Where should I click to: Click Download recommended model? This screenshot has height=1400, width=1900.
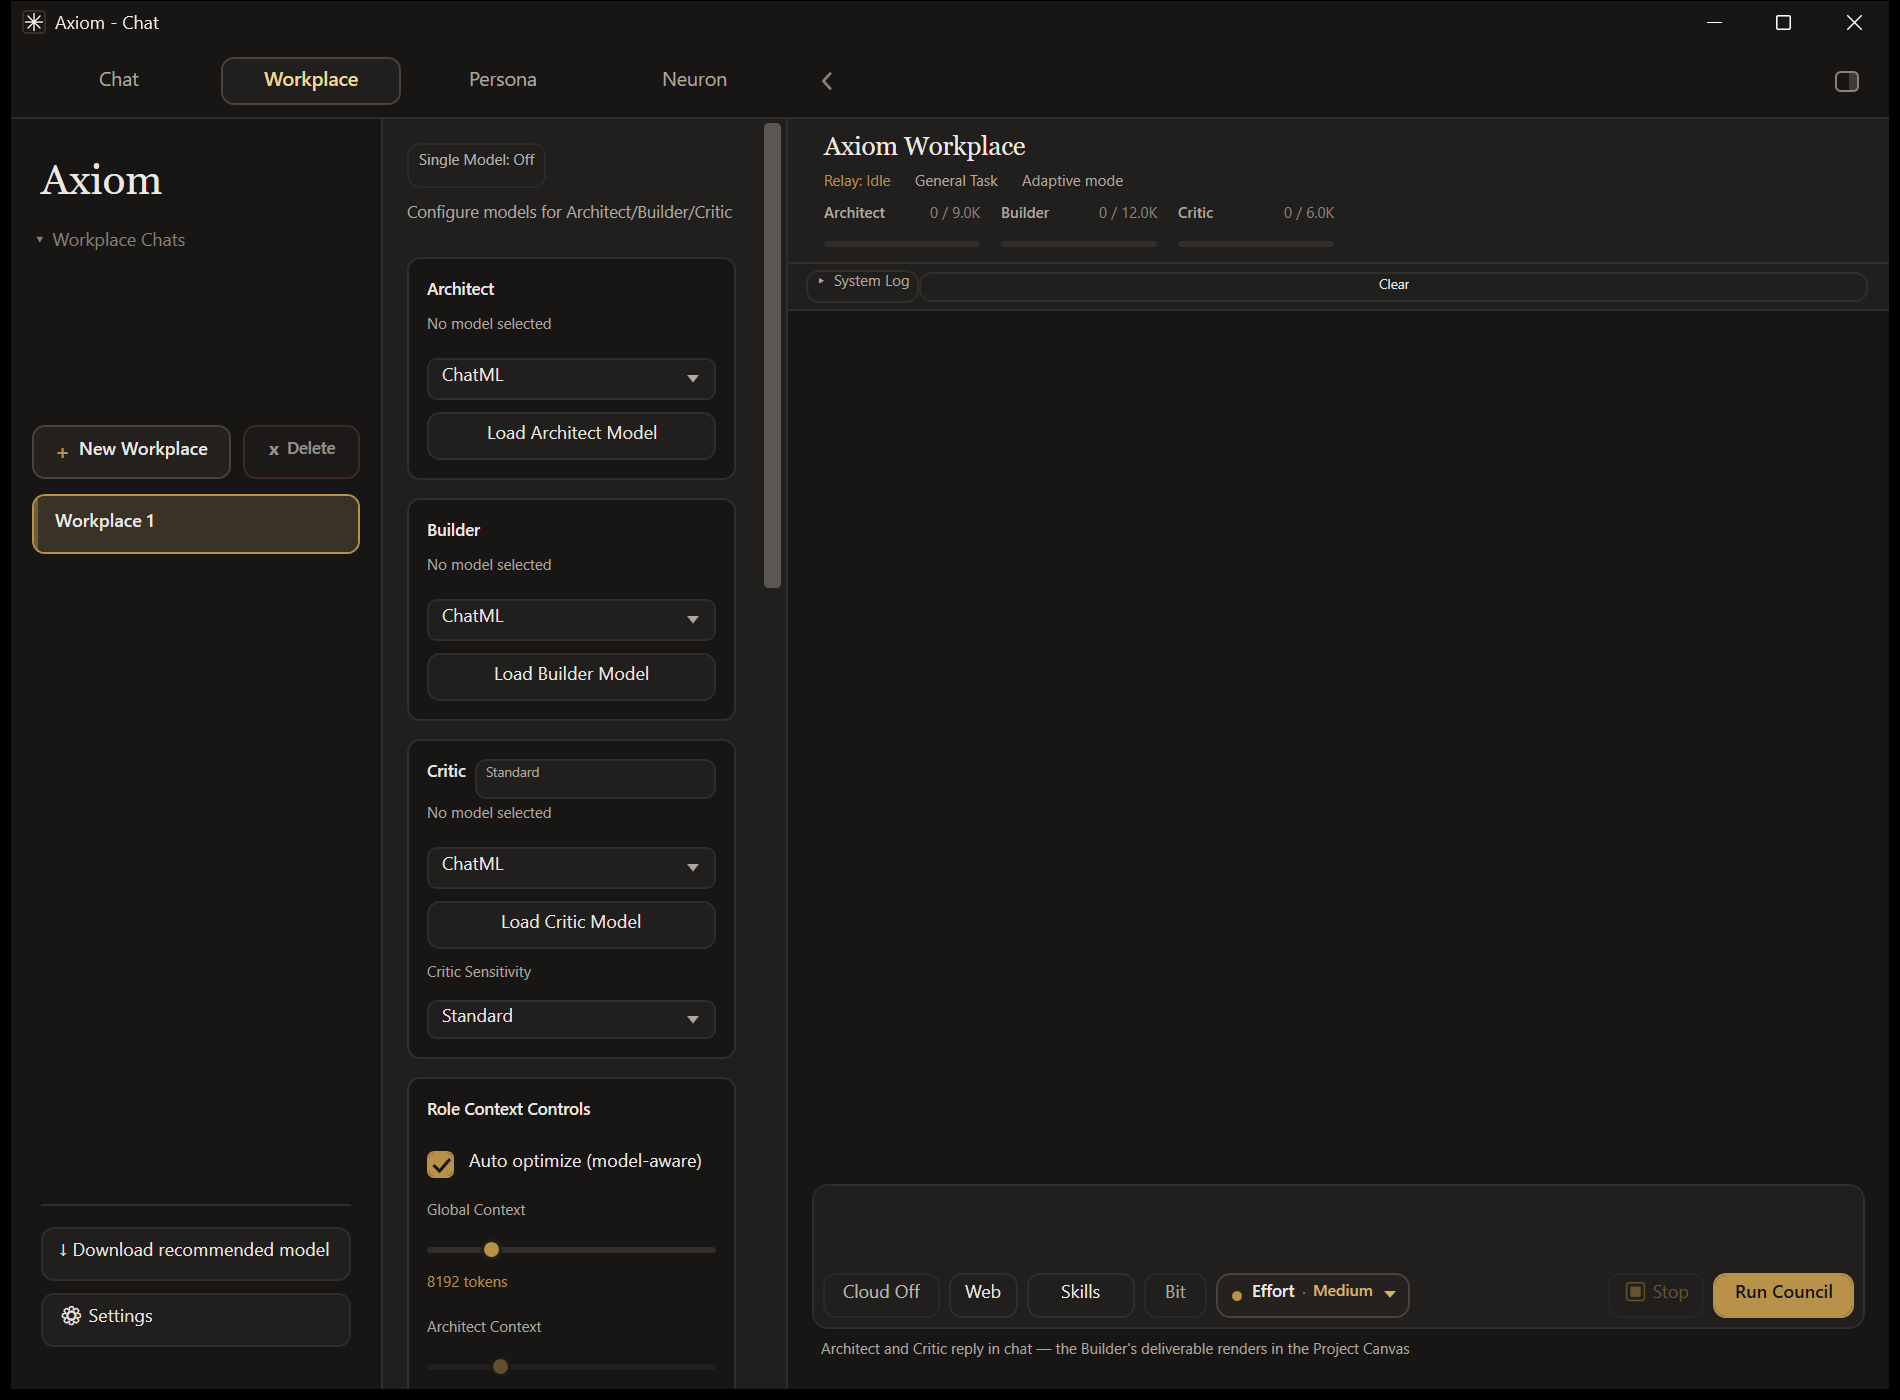point(196,1252)
